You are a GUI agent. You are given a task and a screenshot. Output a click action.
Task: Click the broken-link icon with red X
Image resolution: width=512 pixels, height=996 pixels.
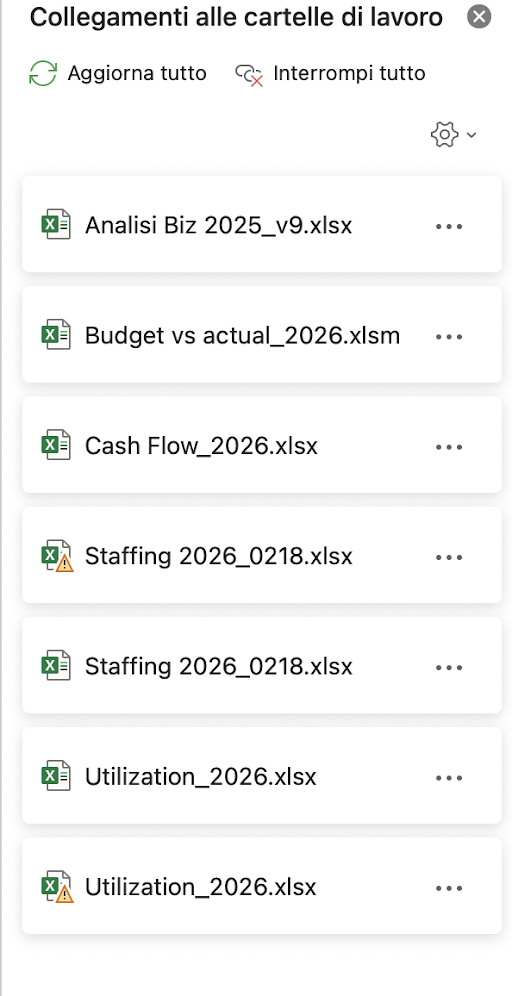(x=249, y=75)
